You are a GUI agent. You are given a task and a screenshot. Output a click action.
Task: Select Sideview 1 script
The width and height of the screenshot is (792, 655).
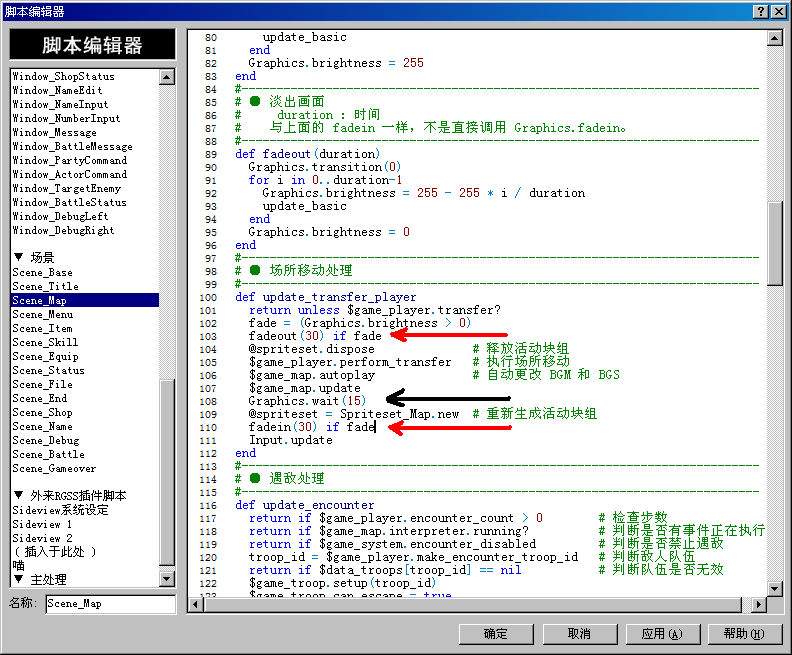pos(42,525)
